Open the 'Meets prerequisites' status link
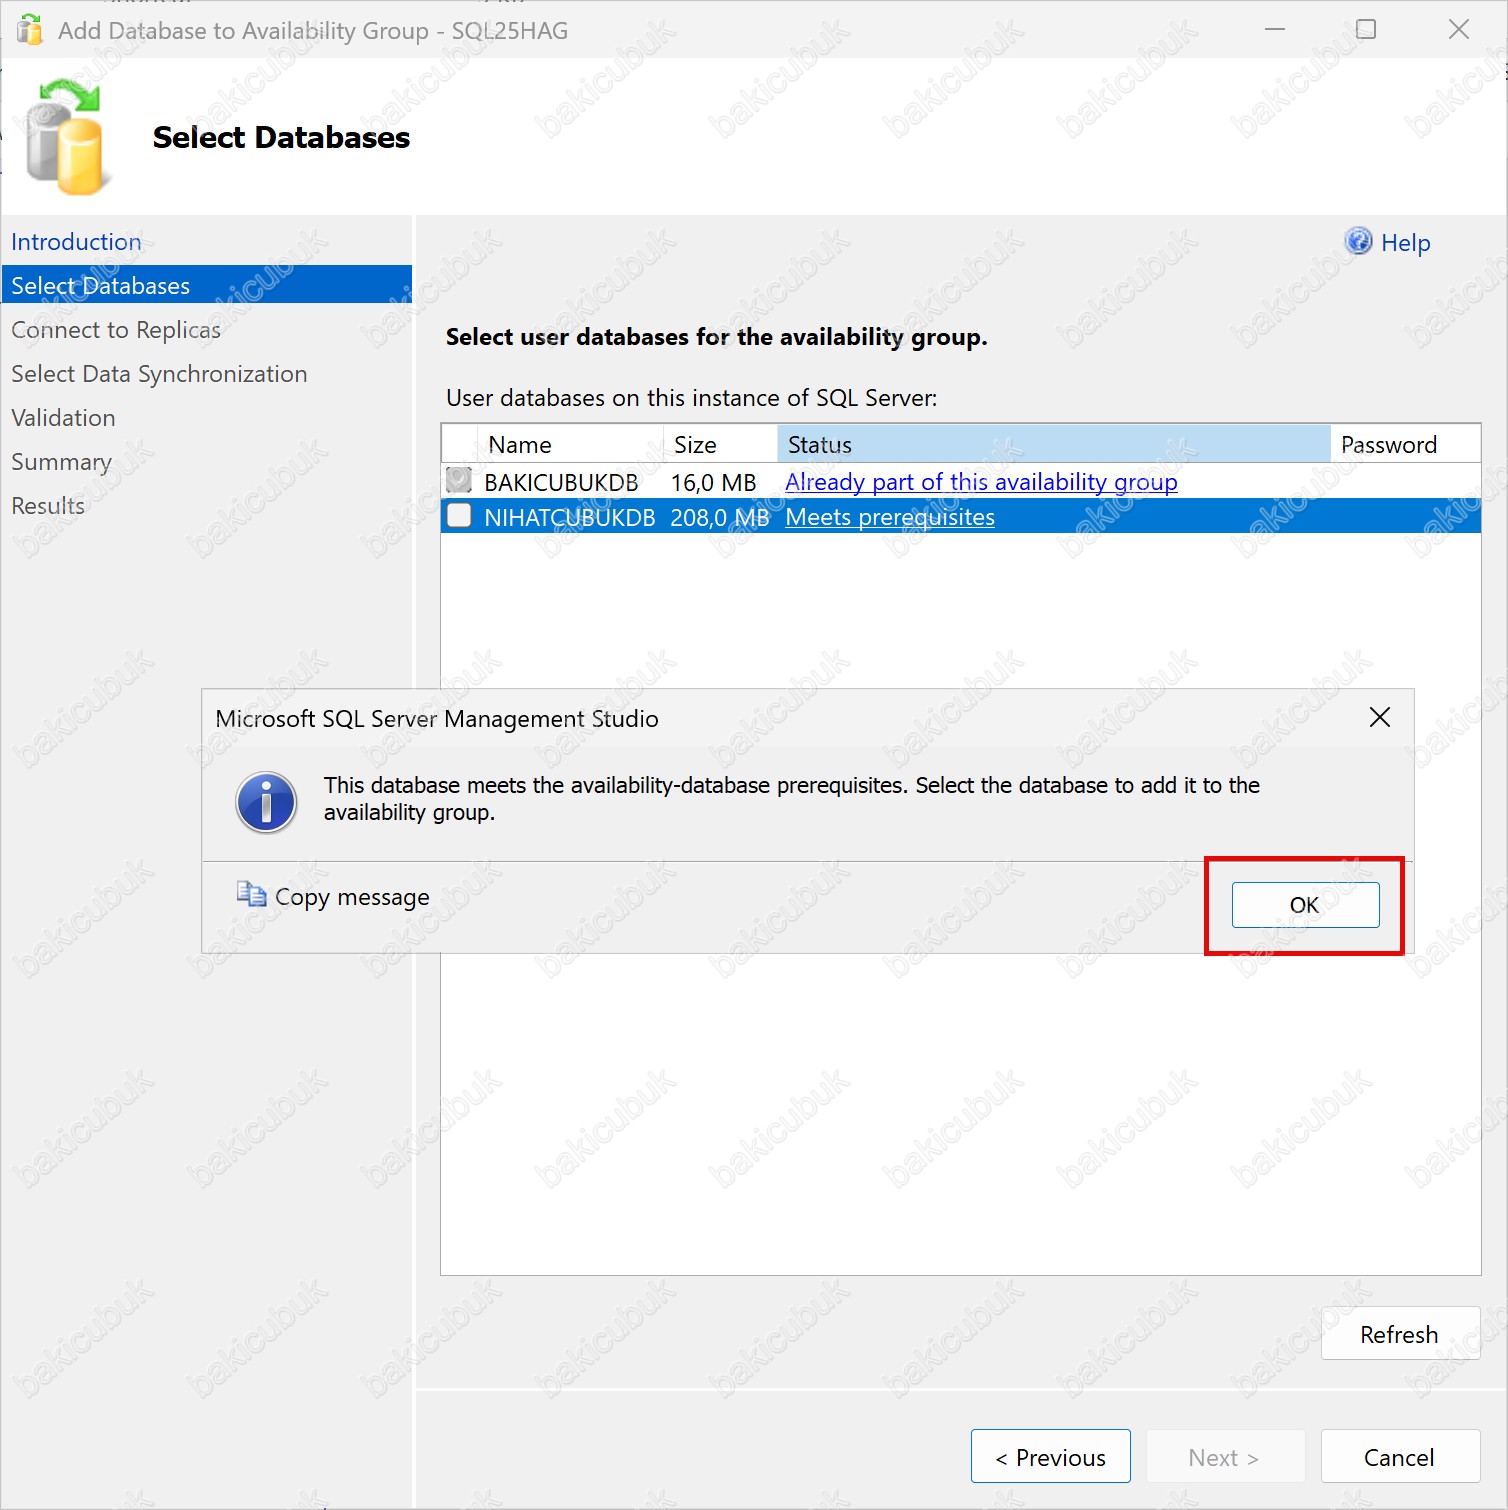This screenshot has width=1508, height=1510. point(889,517)
